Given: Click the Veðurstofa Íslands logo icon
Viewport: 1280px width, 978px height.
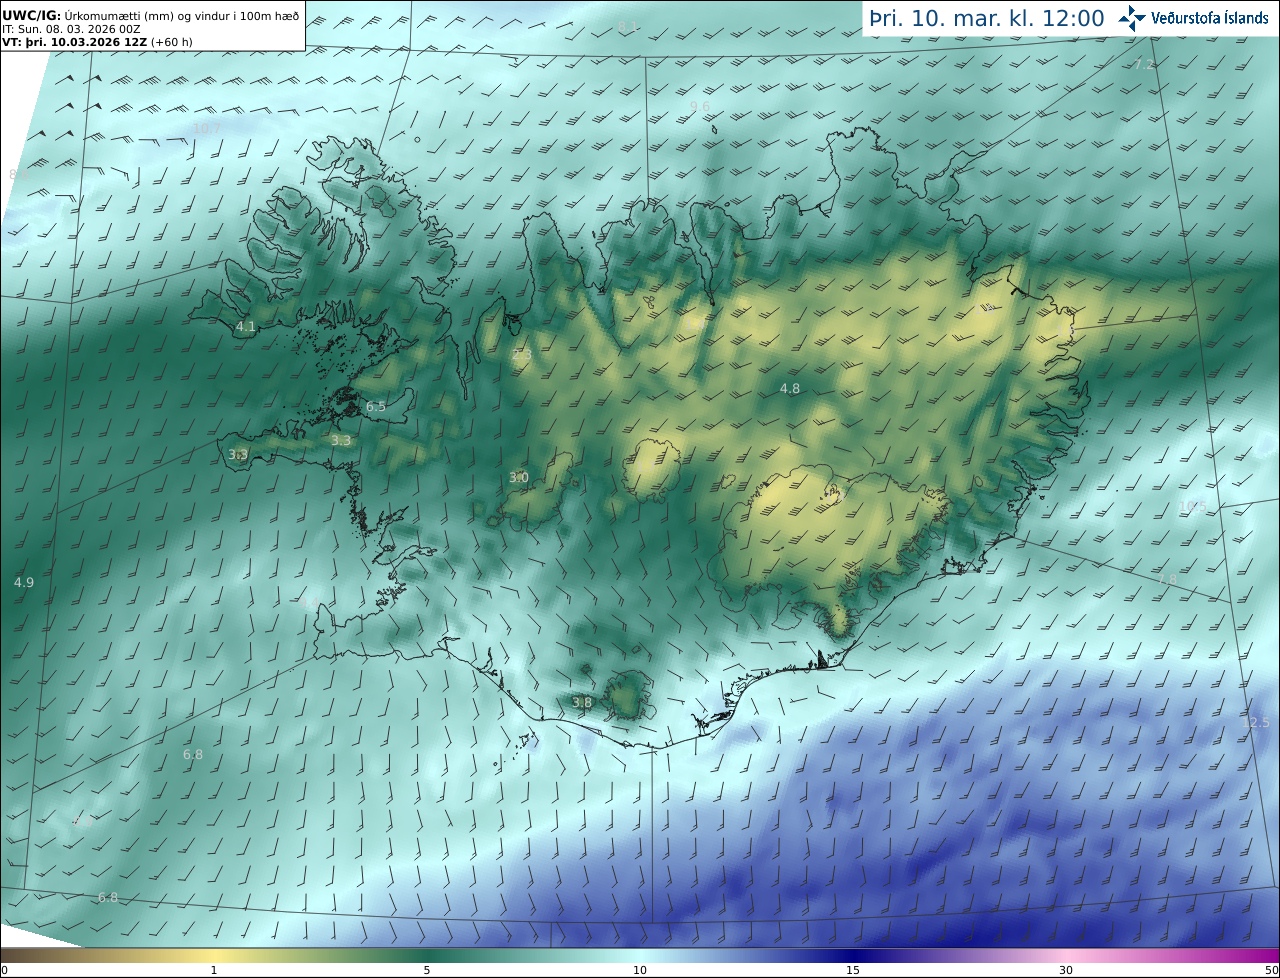Looking at the screenshot, I should pyautogui.click(x=1132, y=17).
